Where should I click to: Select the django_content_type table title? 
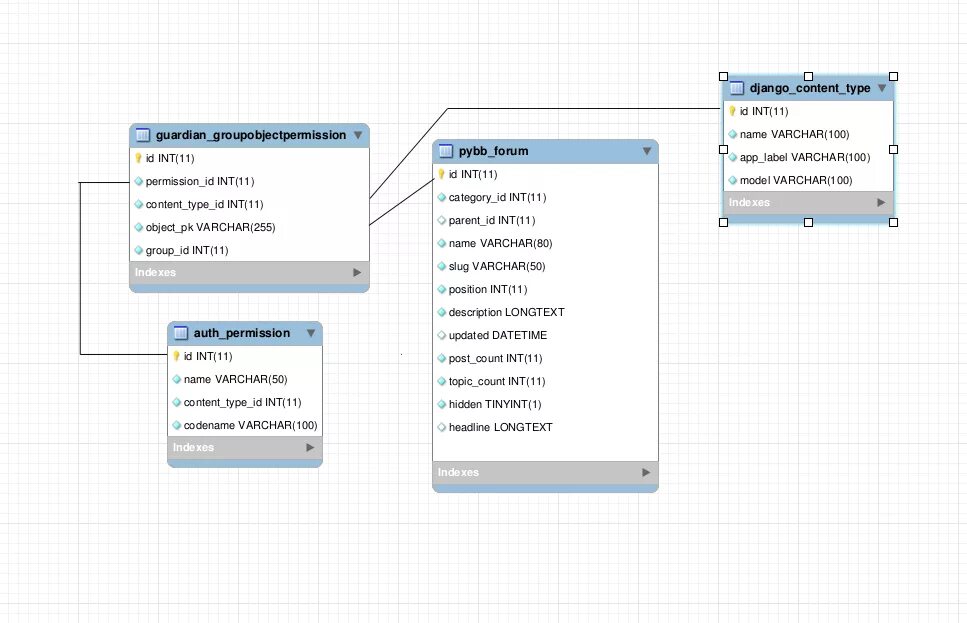coord(810,88)
